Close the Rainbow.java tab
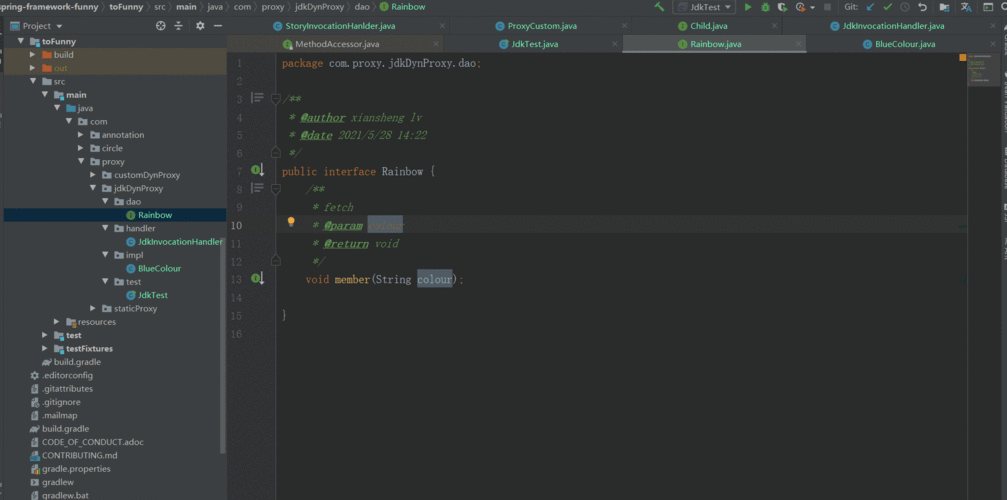This screenshot has height=500, width=1007. pyautogui.click(x=799, y=44)
